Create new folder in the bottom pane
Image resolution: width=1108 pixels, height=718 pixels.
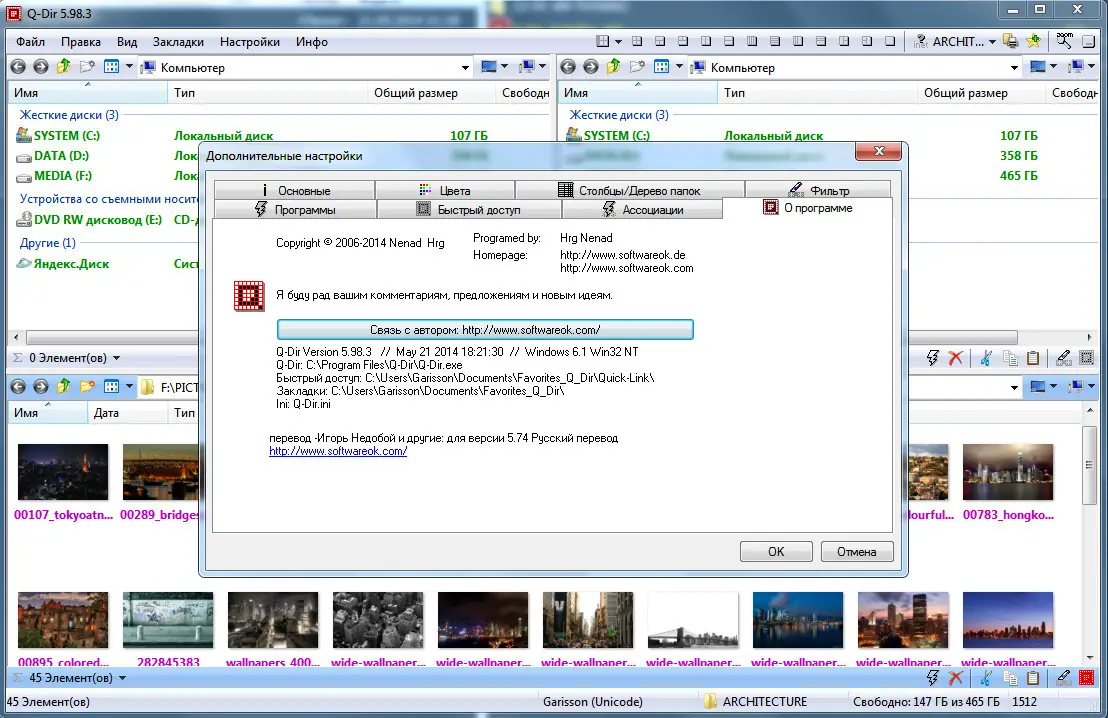87,386
